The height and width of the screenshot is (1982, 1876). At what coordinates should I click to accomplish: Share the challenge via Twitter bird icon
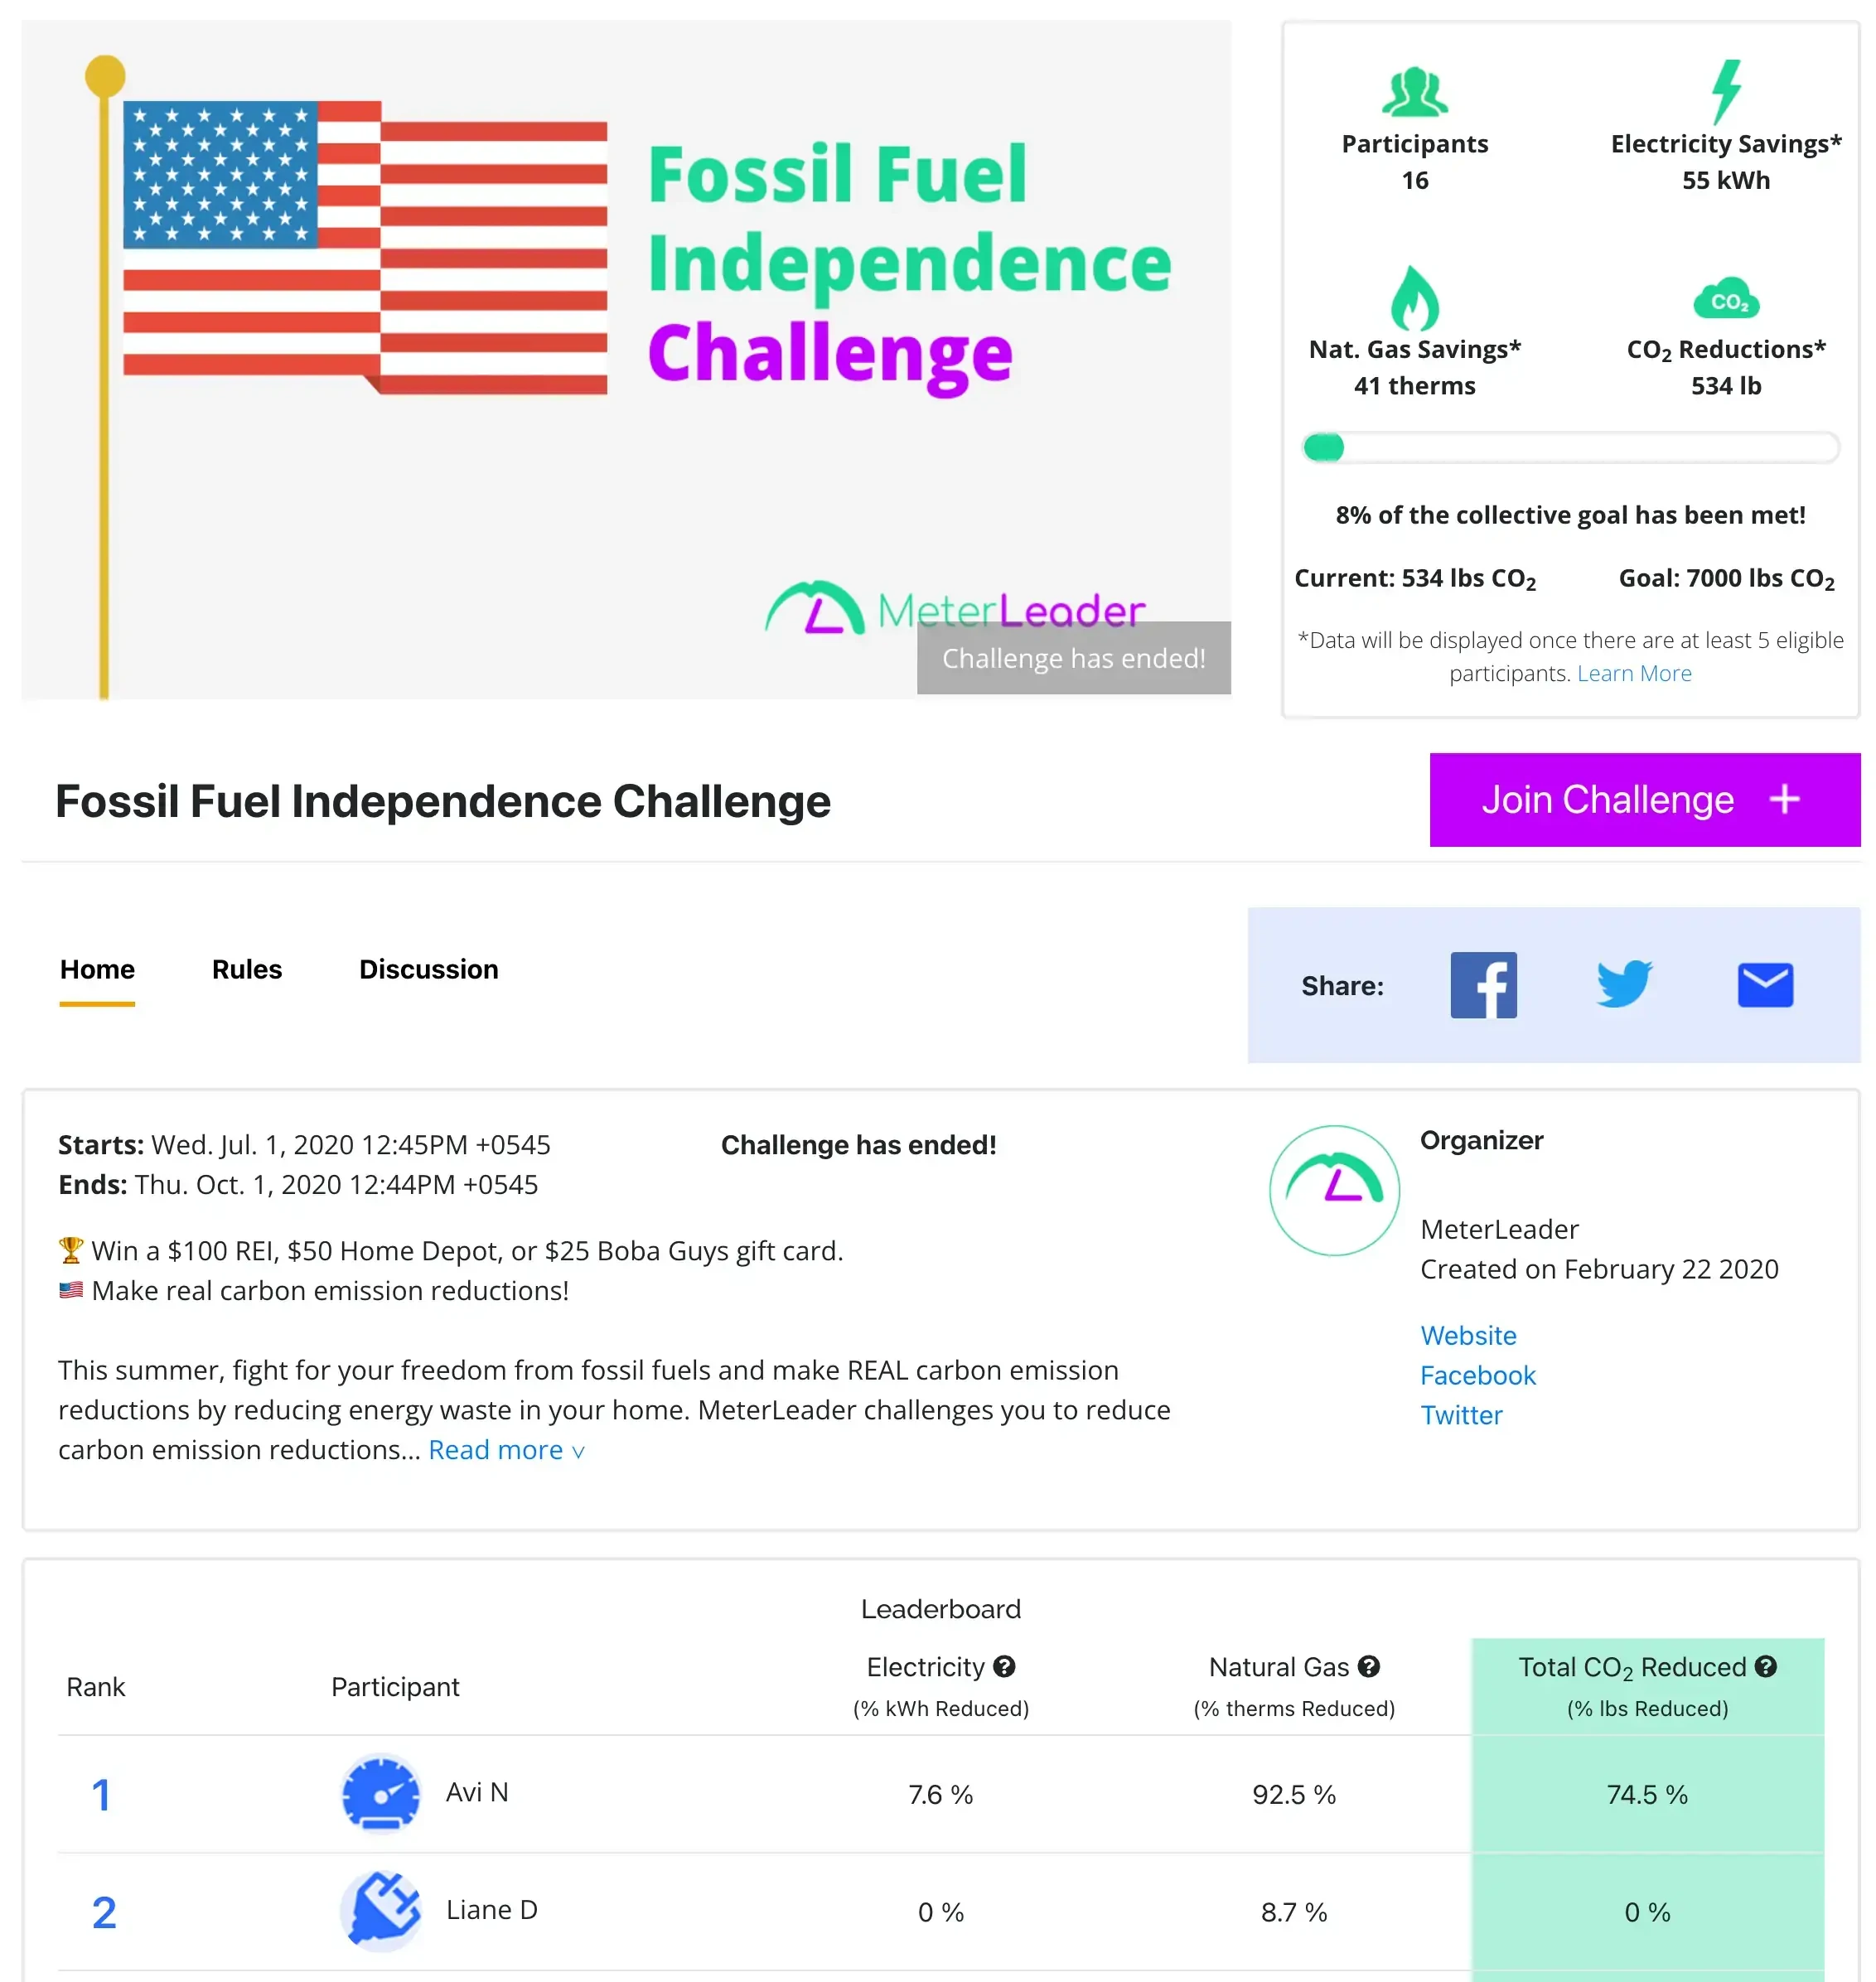[1624, 984]
